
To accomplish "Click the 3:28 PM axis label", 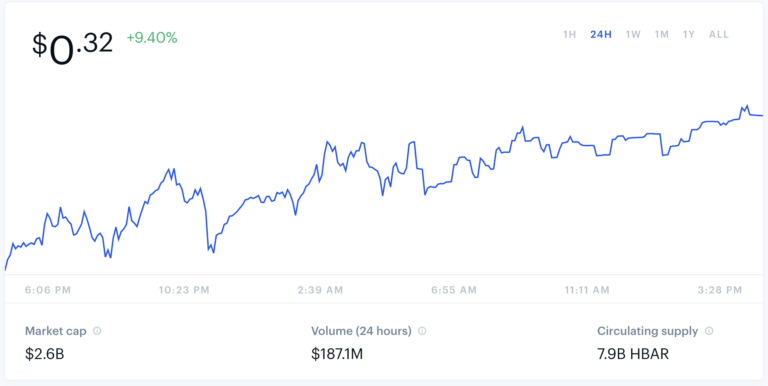I will (720, 290).
